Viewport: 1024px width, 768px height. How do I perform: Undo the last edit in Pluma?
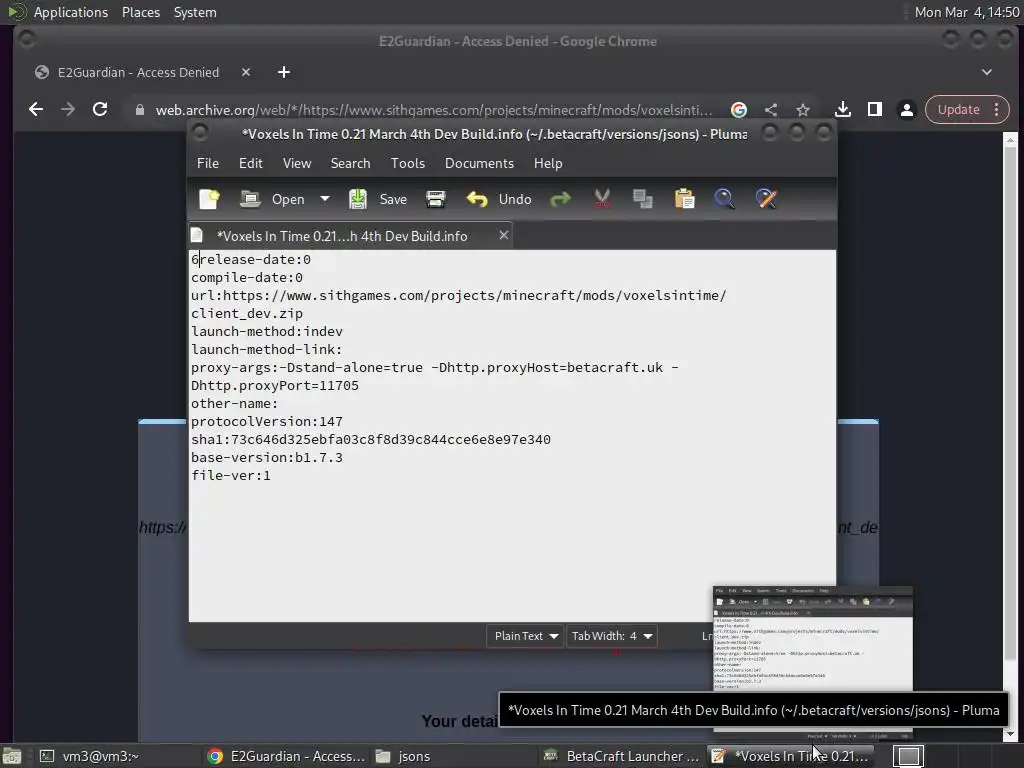click(499, 199)
